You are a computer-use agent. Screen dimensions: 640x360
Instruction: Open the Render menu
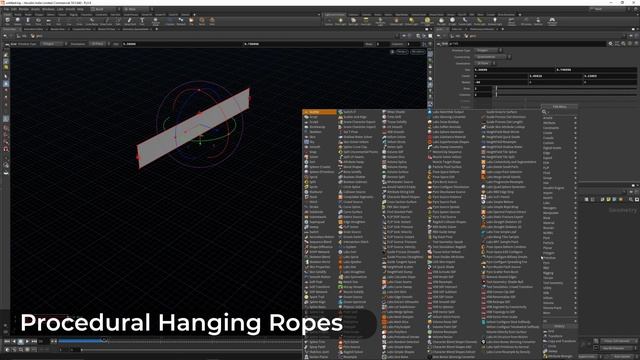click(24, 9)
